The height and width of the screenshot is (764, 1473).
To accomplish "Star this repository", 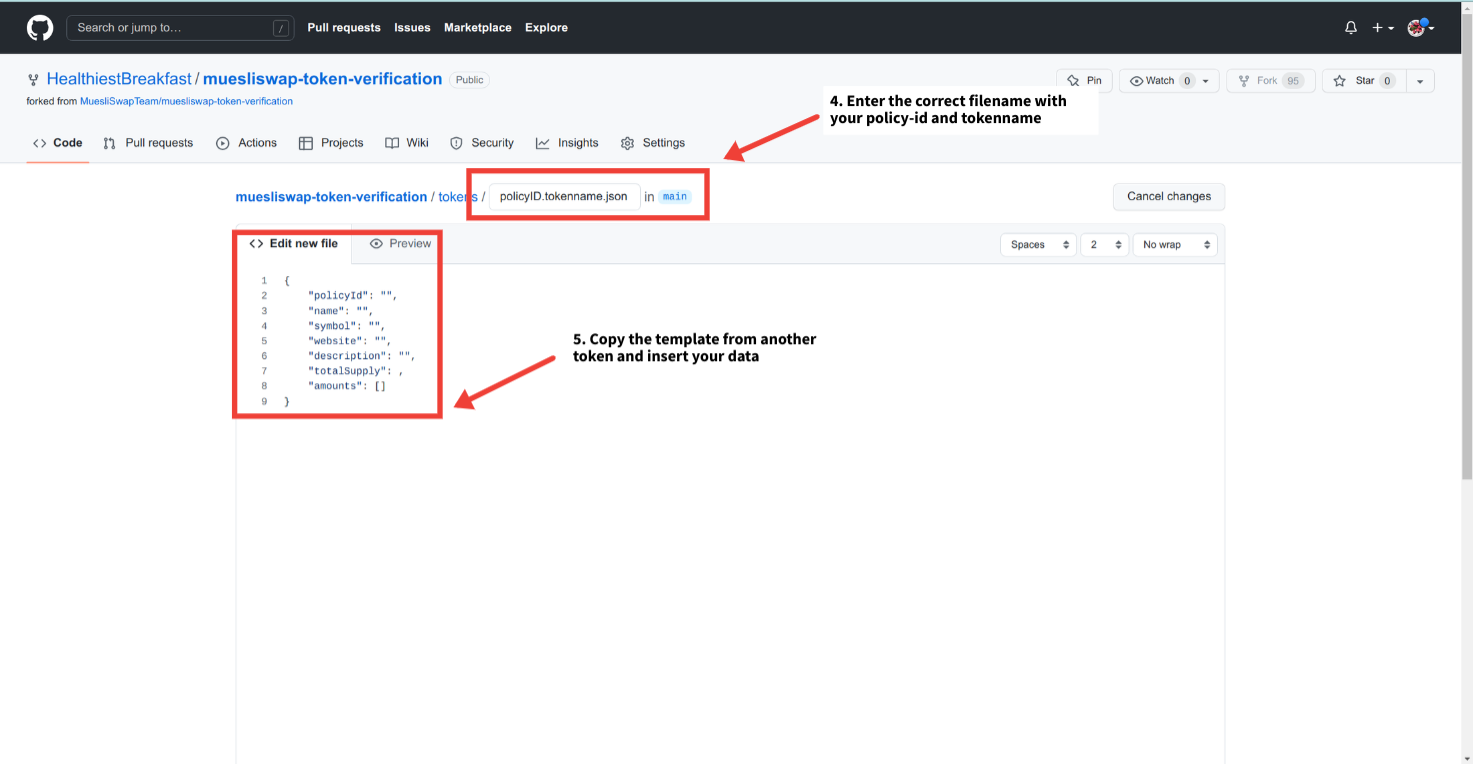I will 1364,81.
